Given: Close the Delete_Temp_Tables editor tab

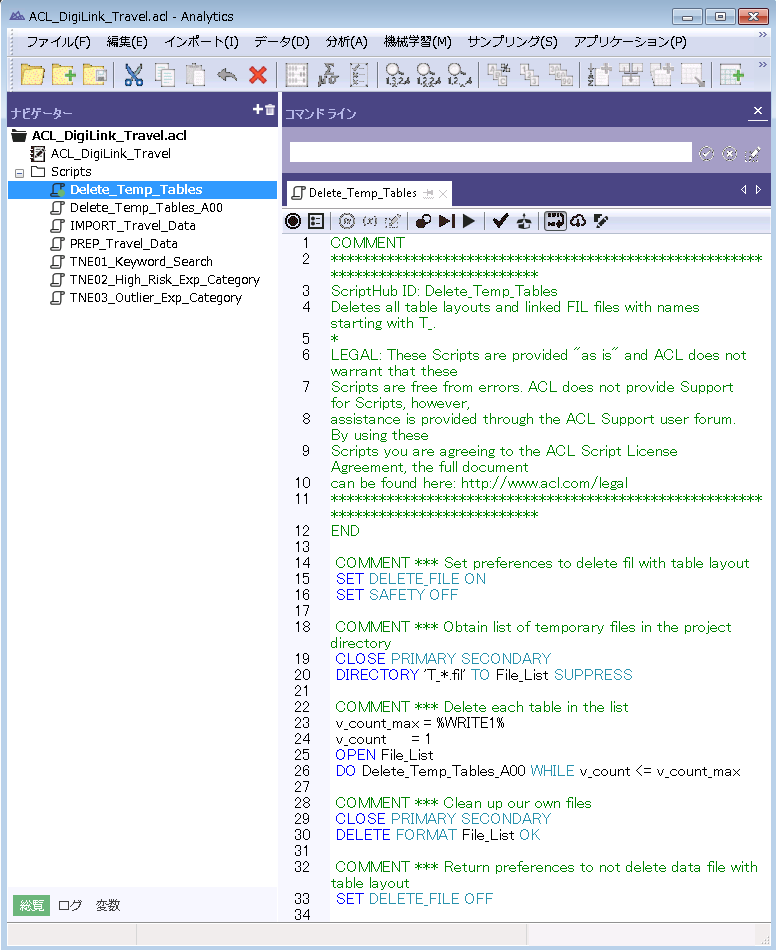Looking at the screenshot, I should (x=443, y=193).
